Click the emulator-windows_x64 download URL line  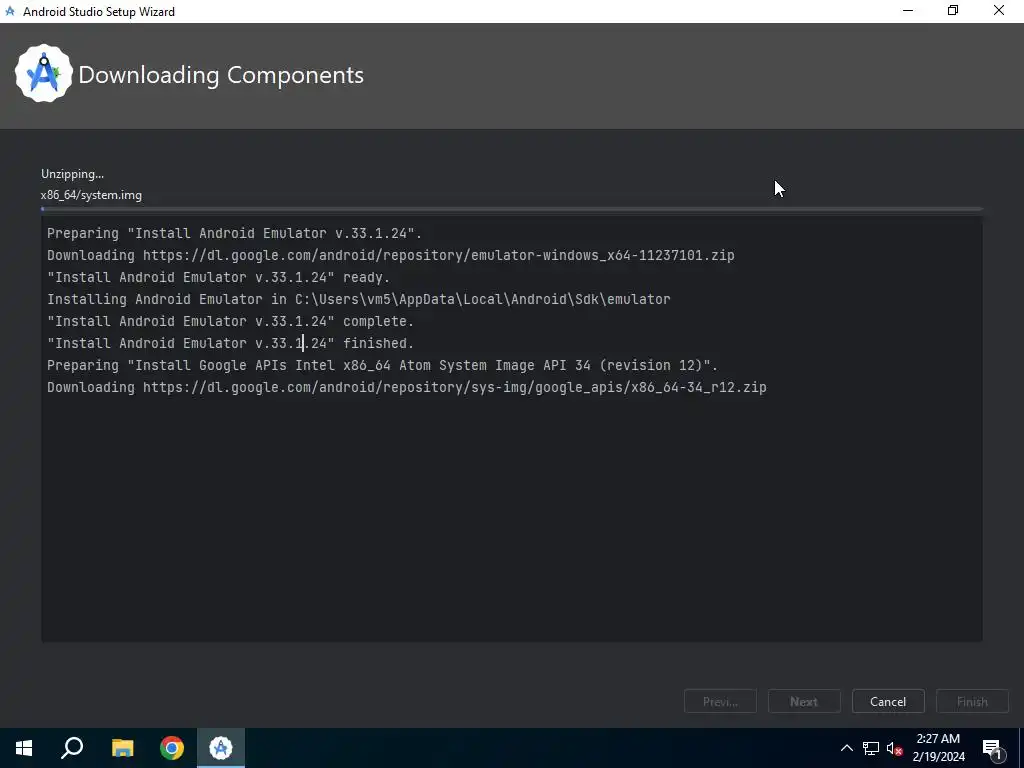[391, 255]
